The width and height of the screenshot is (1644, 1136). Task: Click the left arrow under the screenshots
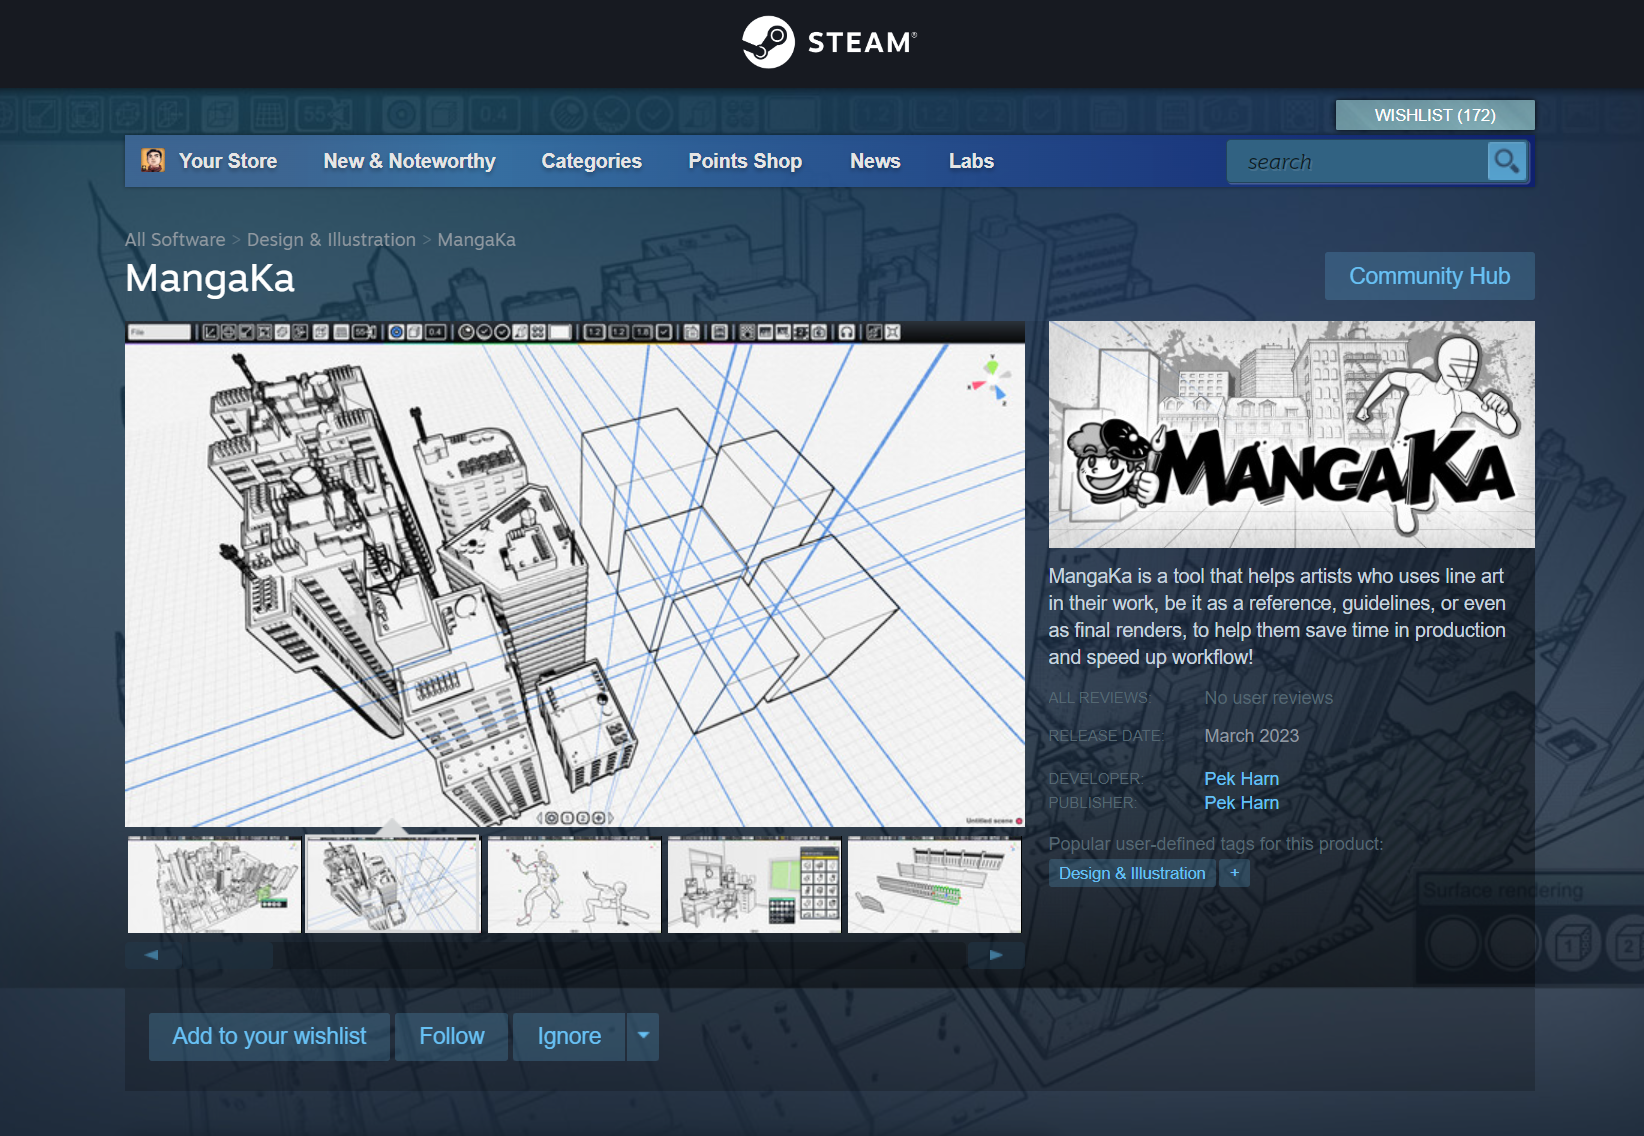pos(151,955)
